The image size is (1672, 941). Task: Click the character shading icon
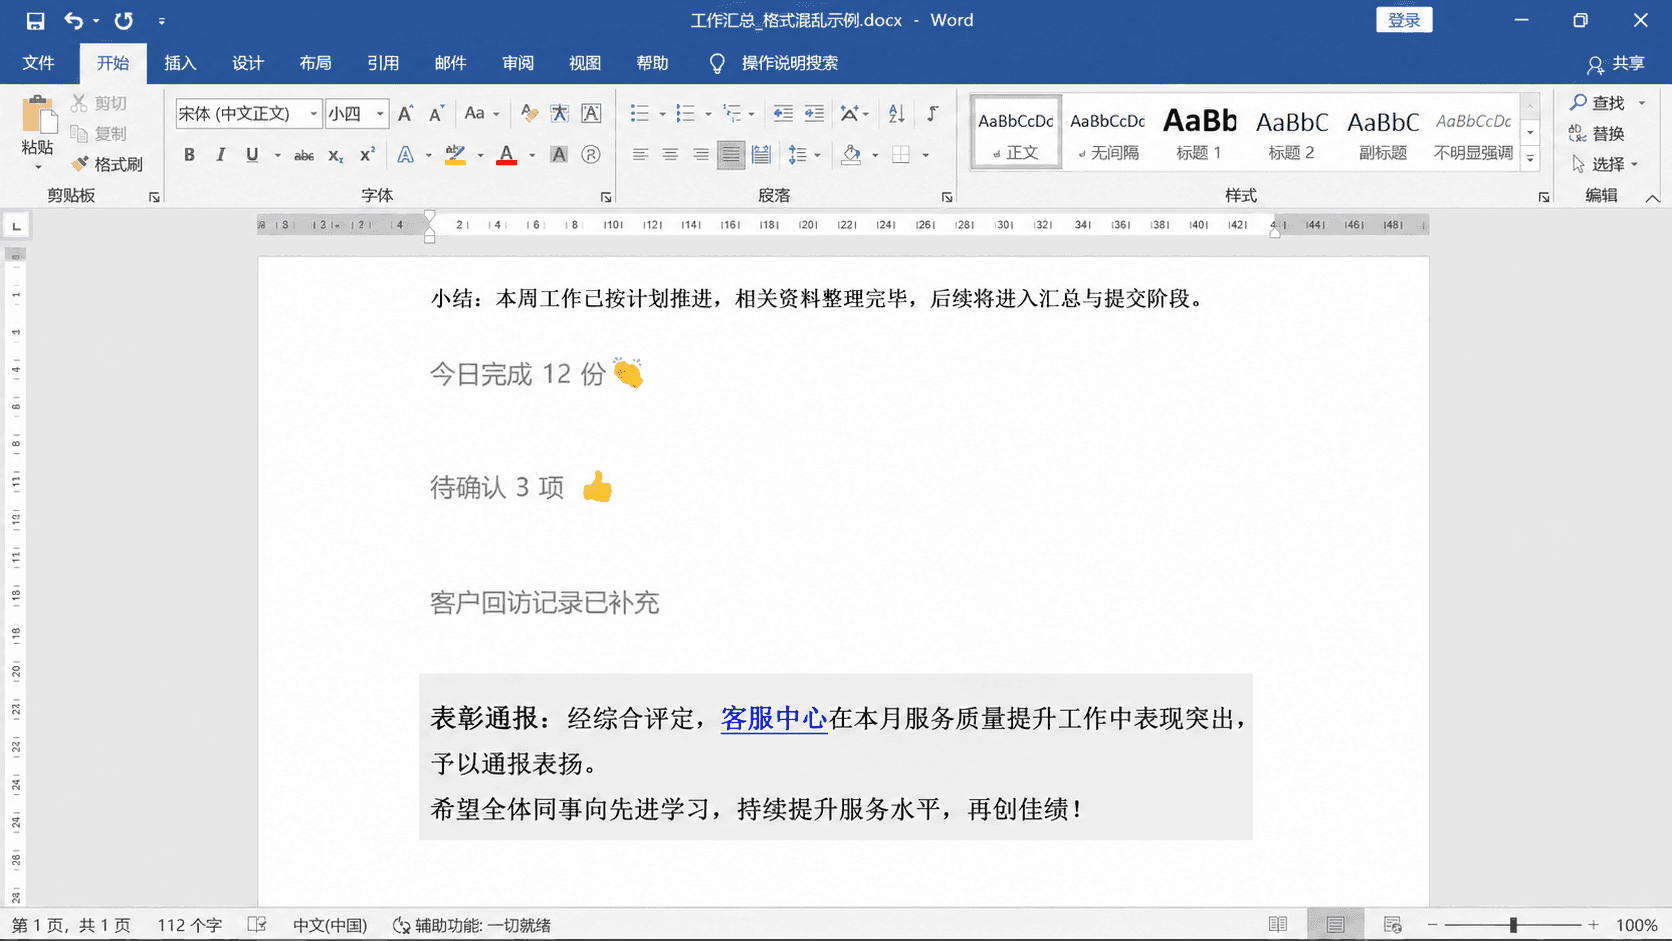point(559,154)
